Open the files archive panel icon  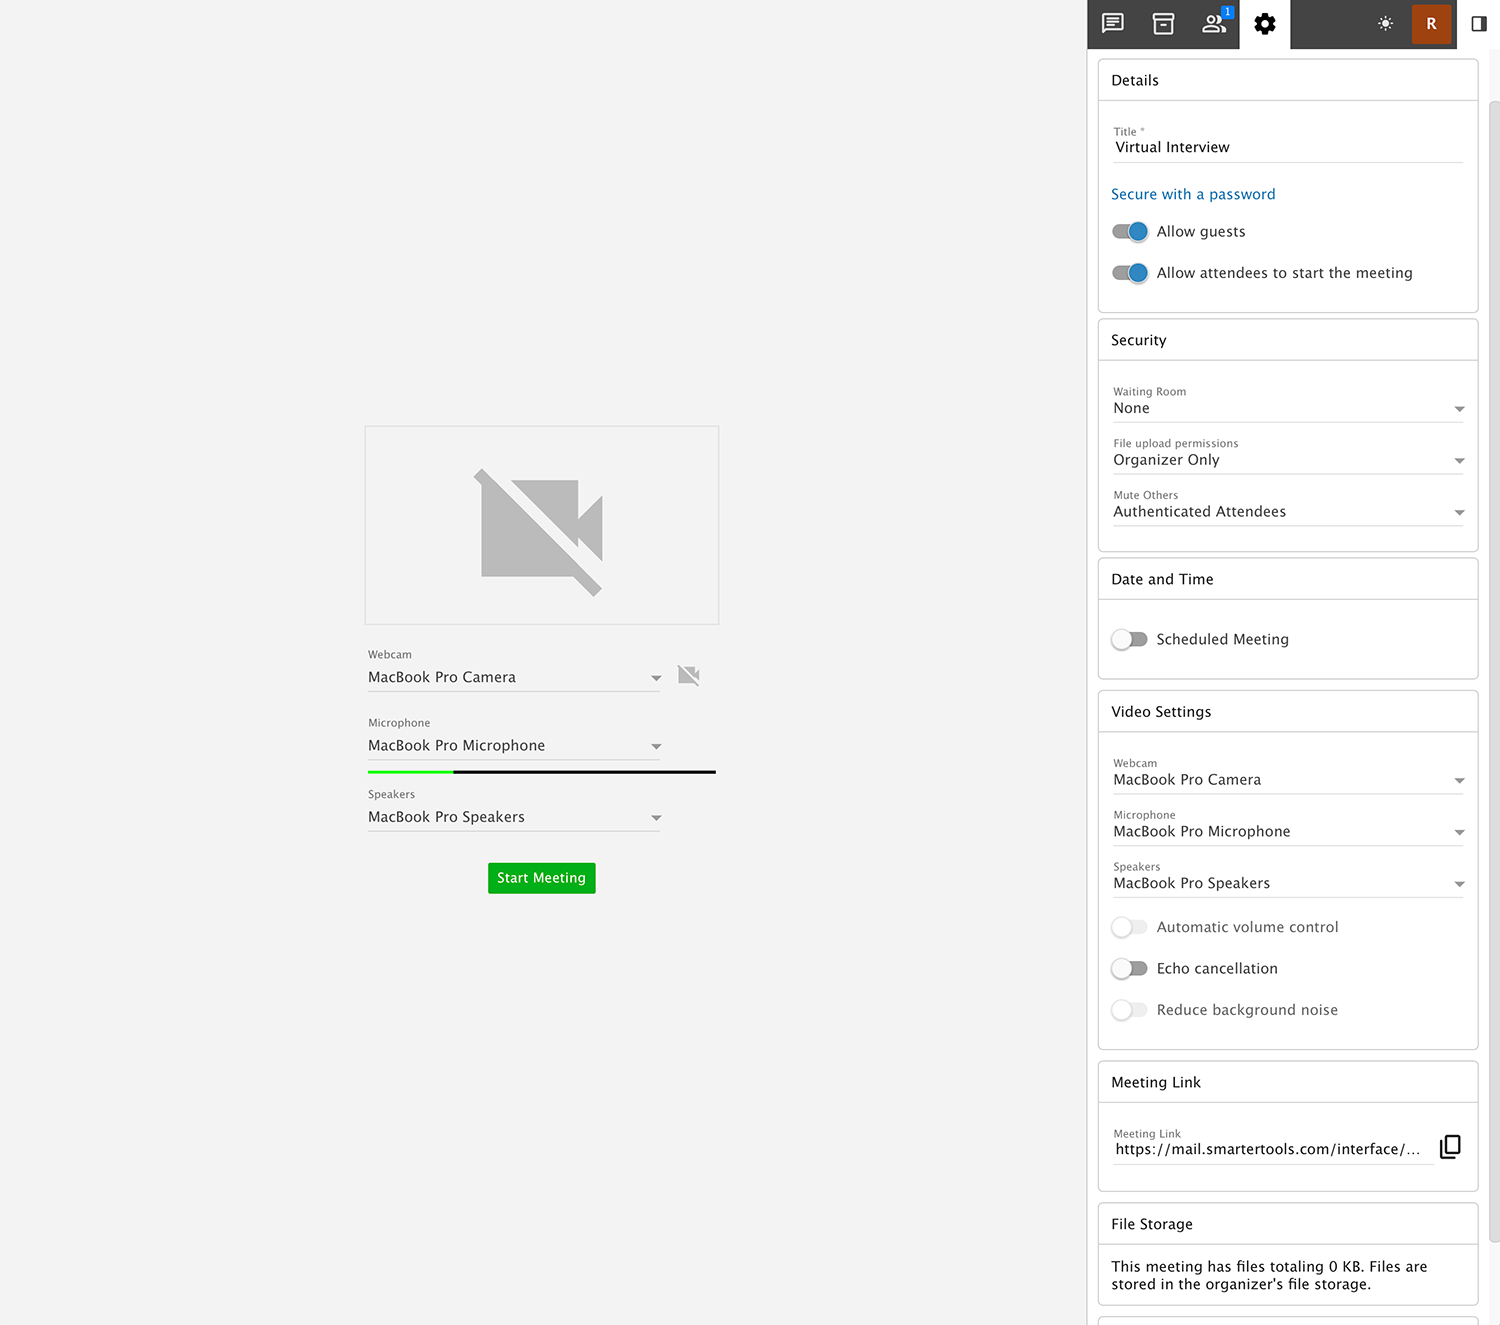click(x=1163, y=24)
